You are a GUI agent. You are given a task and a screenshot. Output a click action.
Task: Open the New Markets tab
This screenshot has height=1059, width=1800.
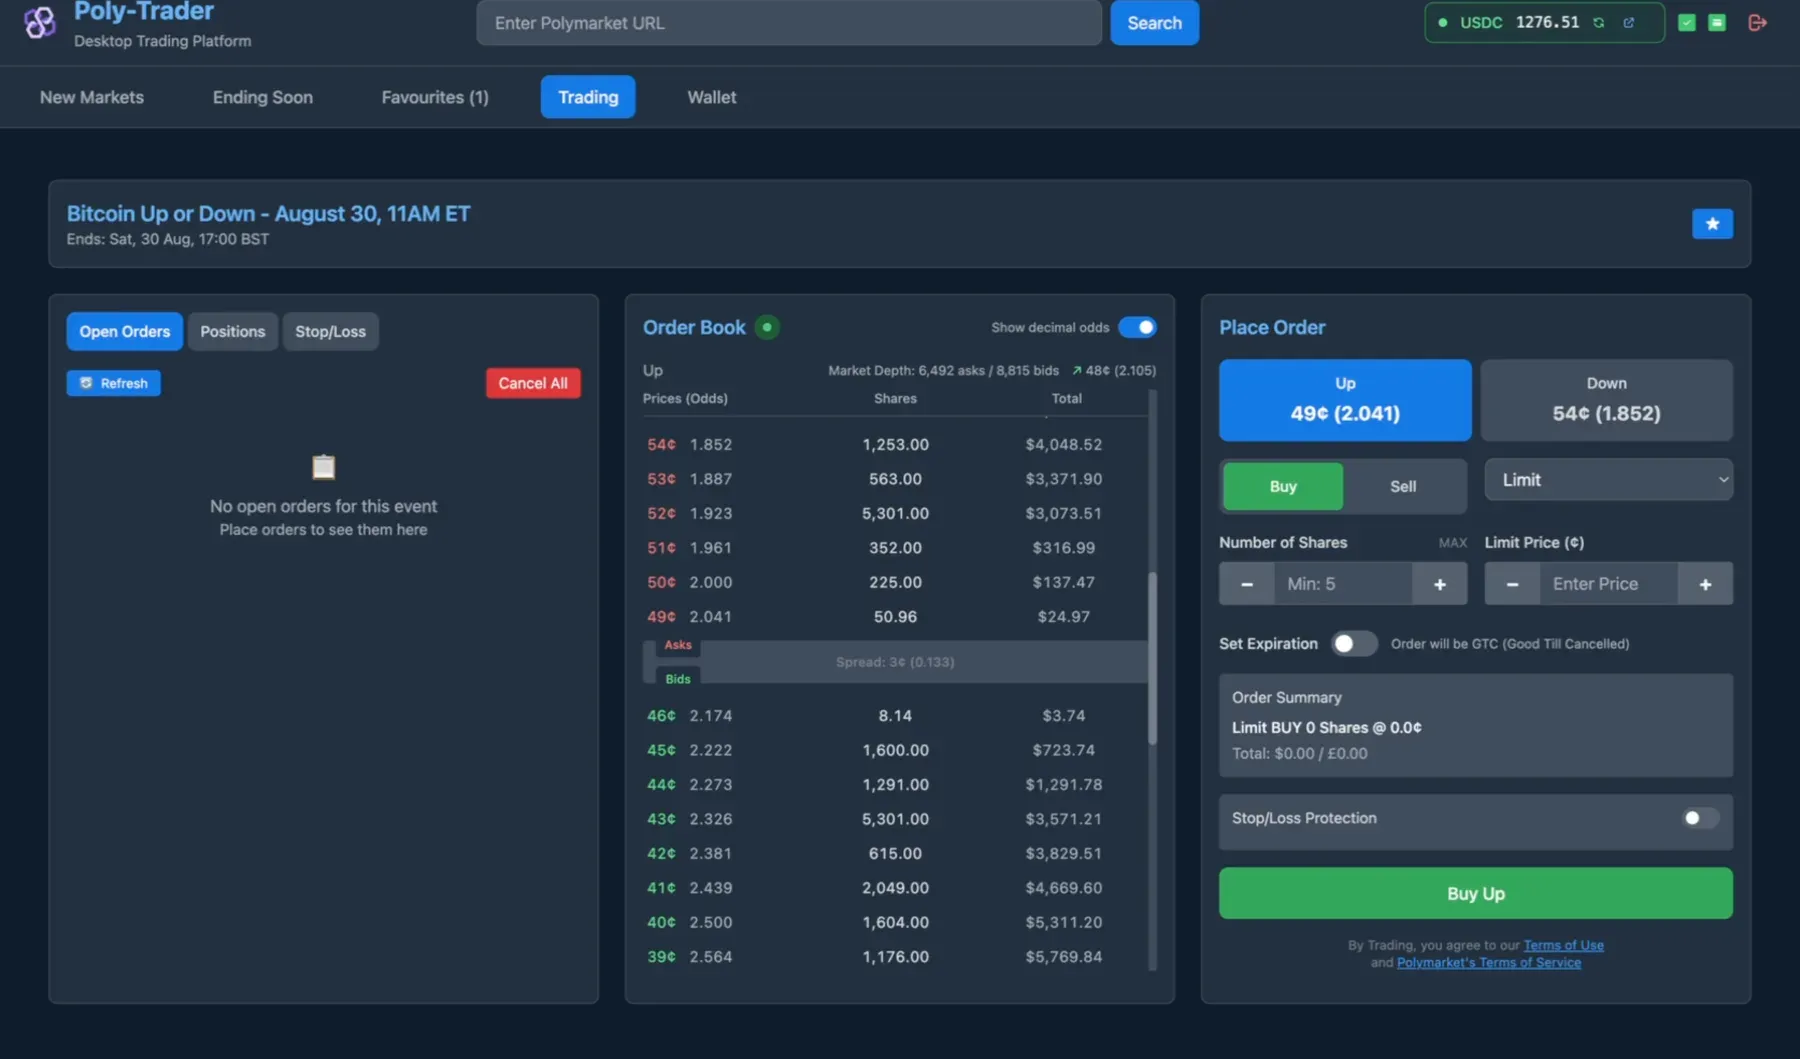click(x=92, y=97)
